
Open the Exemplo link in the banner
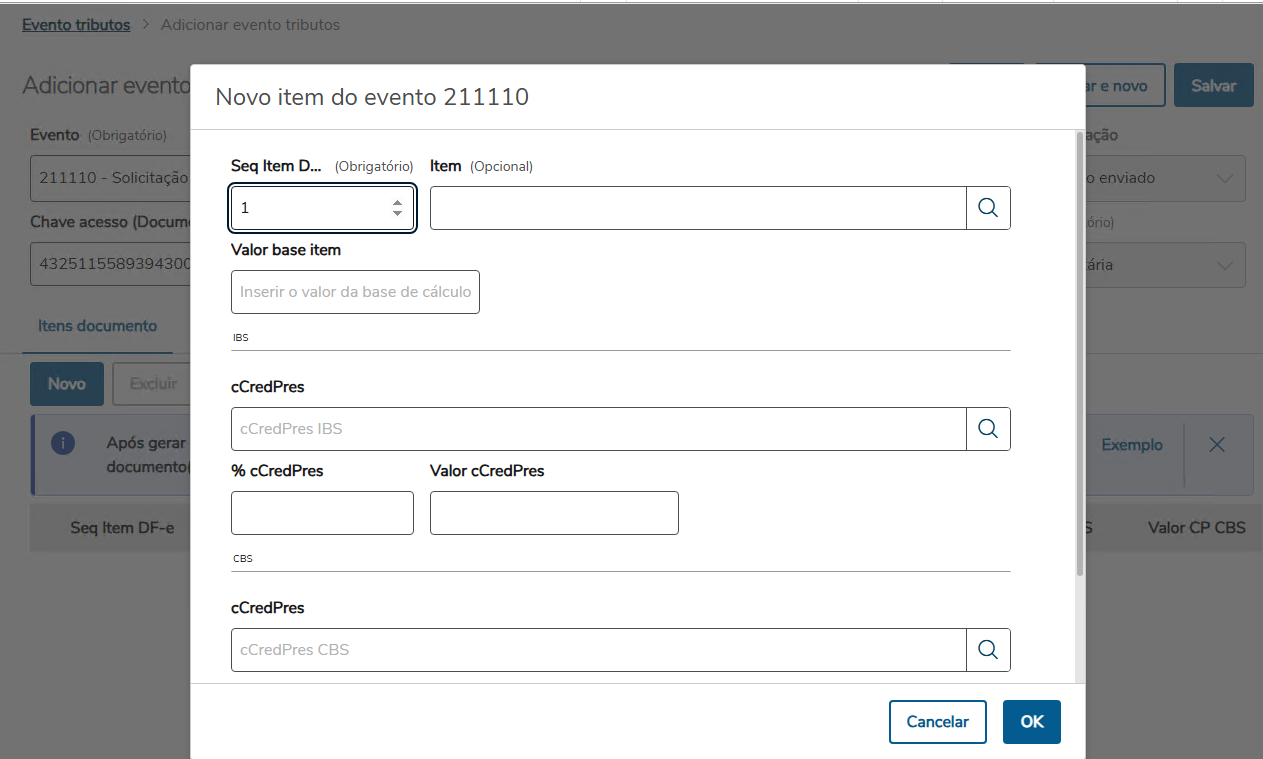[x=1132, y=445]
